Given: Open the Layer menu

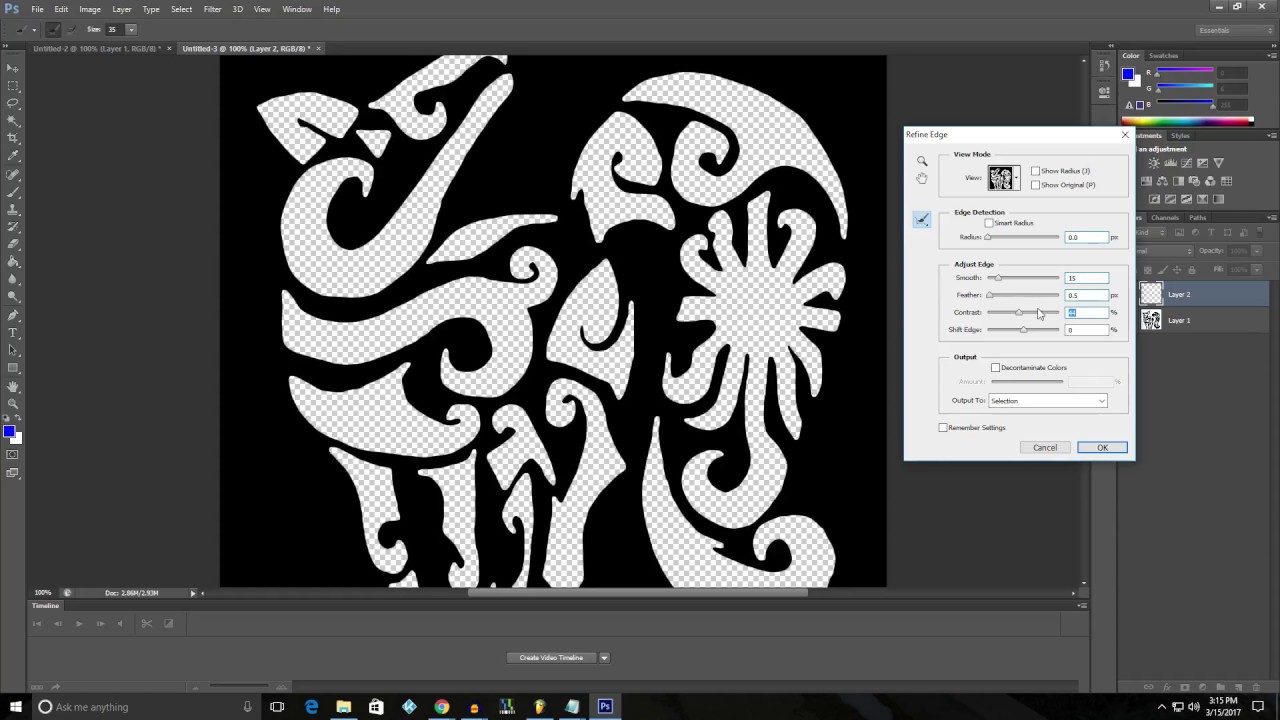Looking at the screenshot, I should [121, 9].
